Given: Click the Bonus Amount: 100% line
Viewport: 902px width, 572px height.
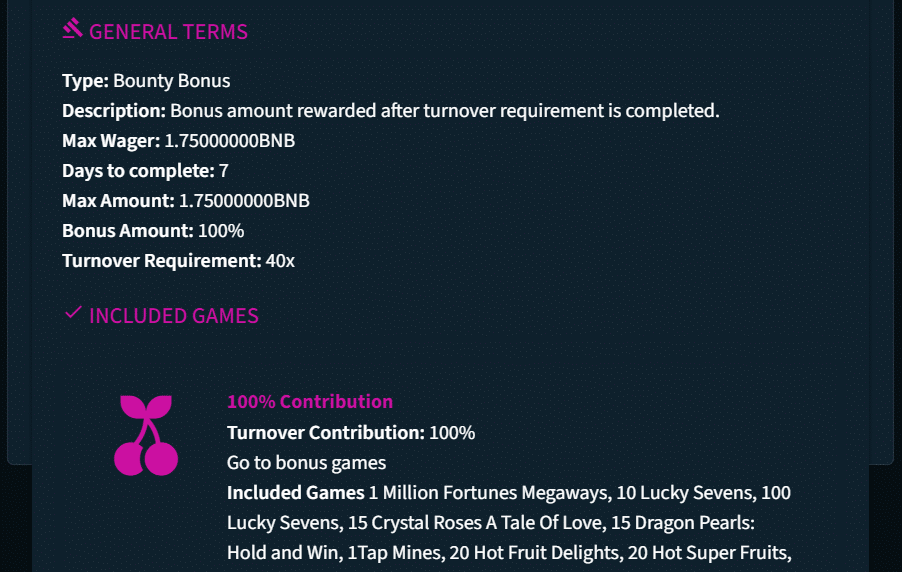Looking at the screenshot, I should tap(153, 231).
